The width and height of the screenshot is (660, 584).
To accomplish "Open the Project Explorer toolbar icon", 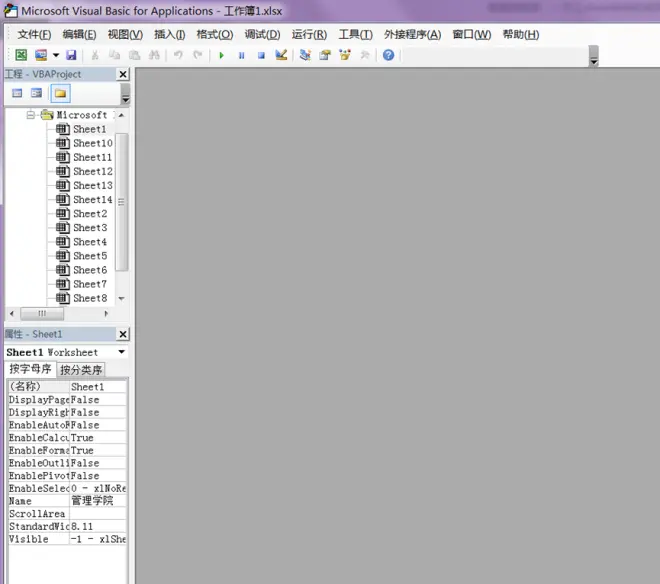I will click(305, 55).
